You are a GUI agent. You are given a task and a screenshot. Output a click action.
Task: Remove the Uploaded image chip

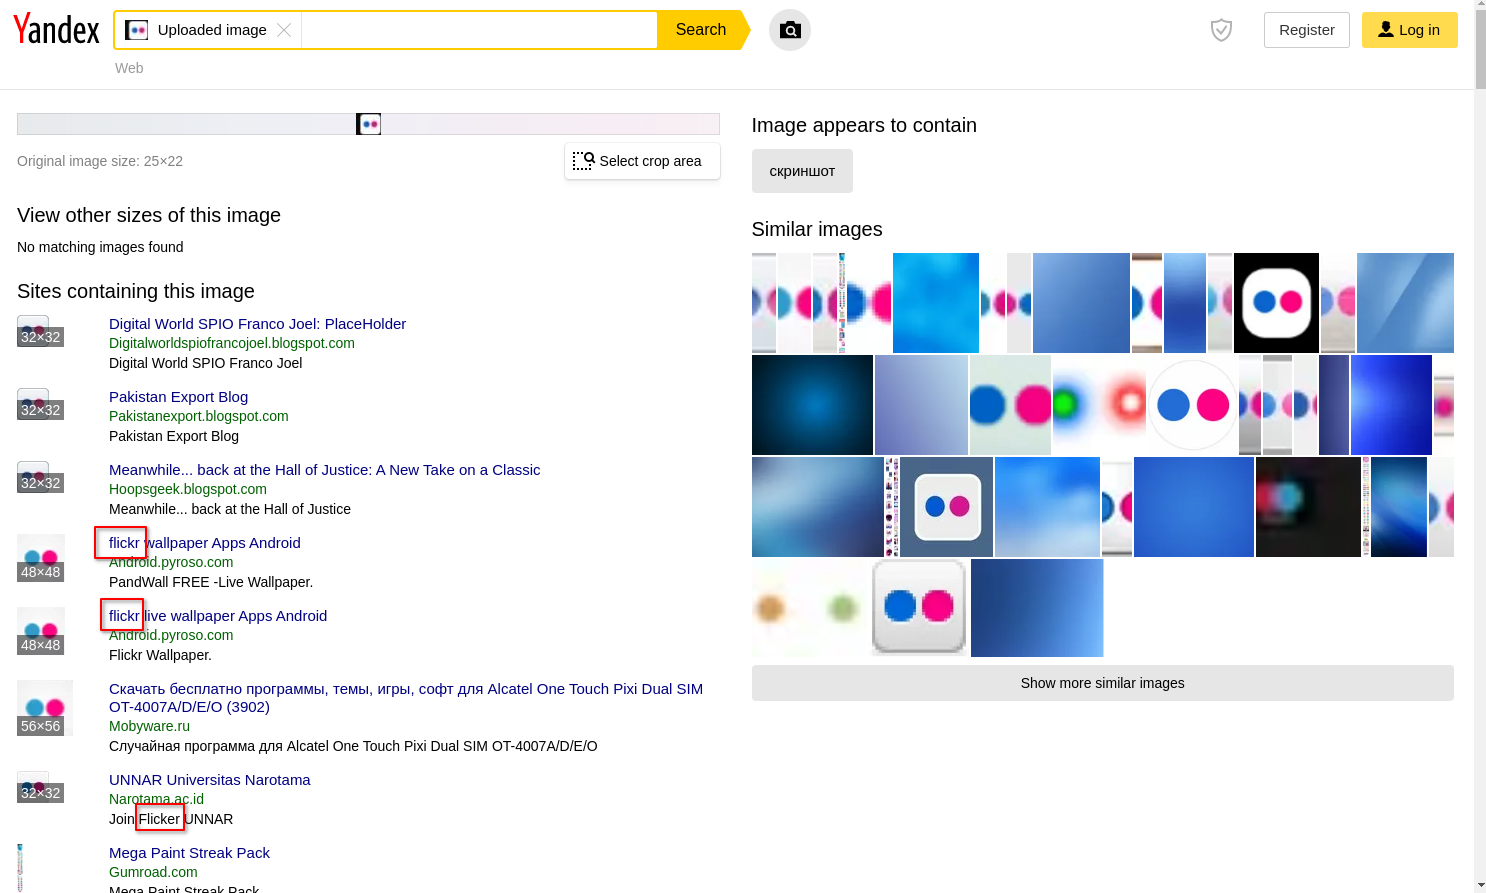pyautogui.click(x=284, y=30)
